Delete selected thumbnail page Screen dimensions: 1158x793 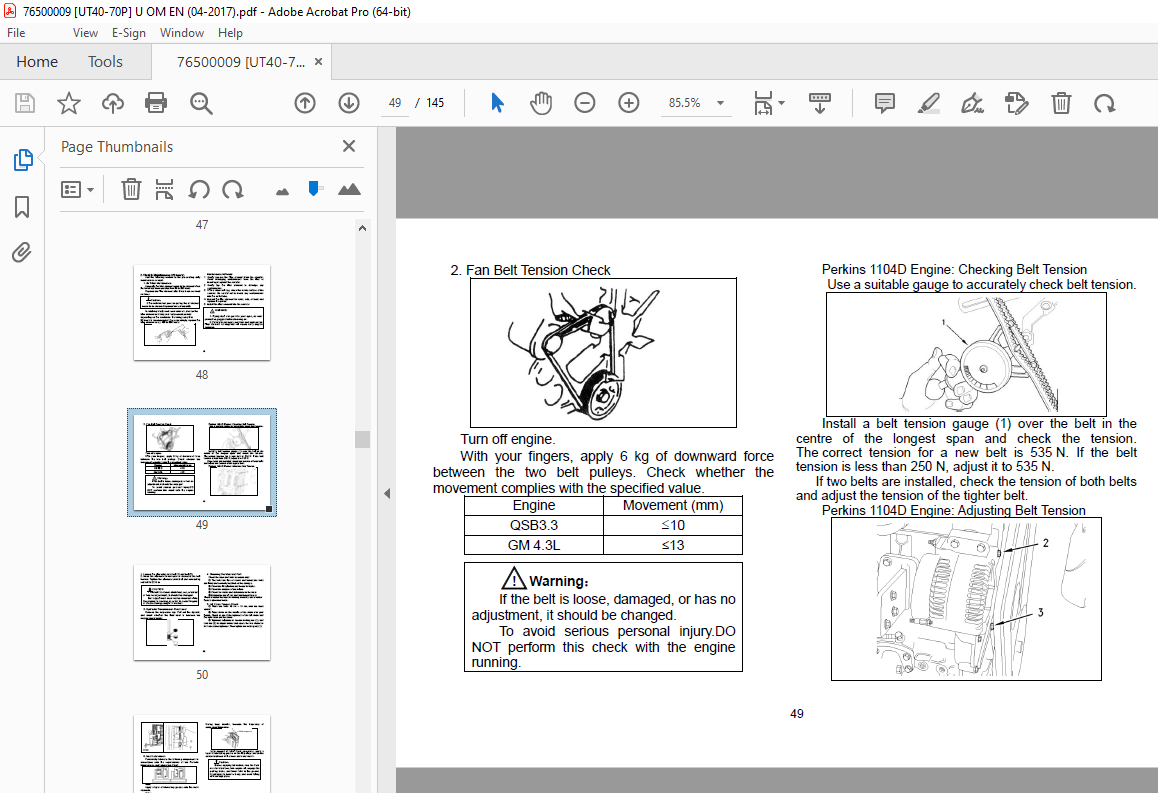click(x=131, y=190)
